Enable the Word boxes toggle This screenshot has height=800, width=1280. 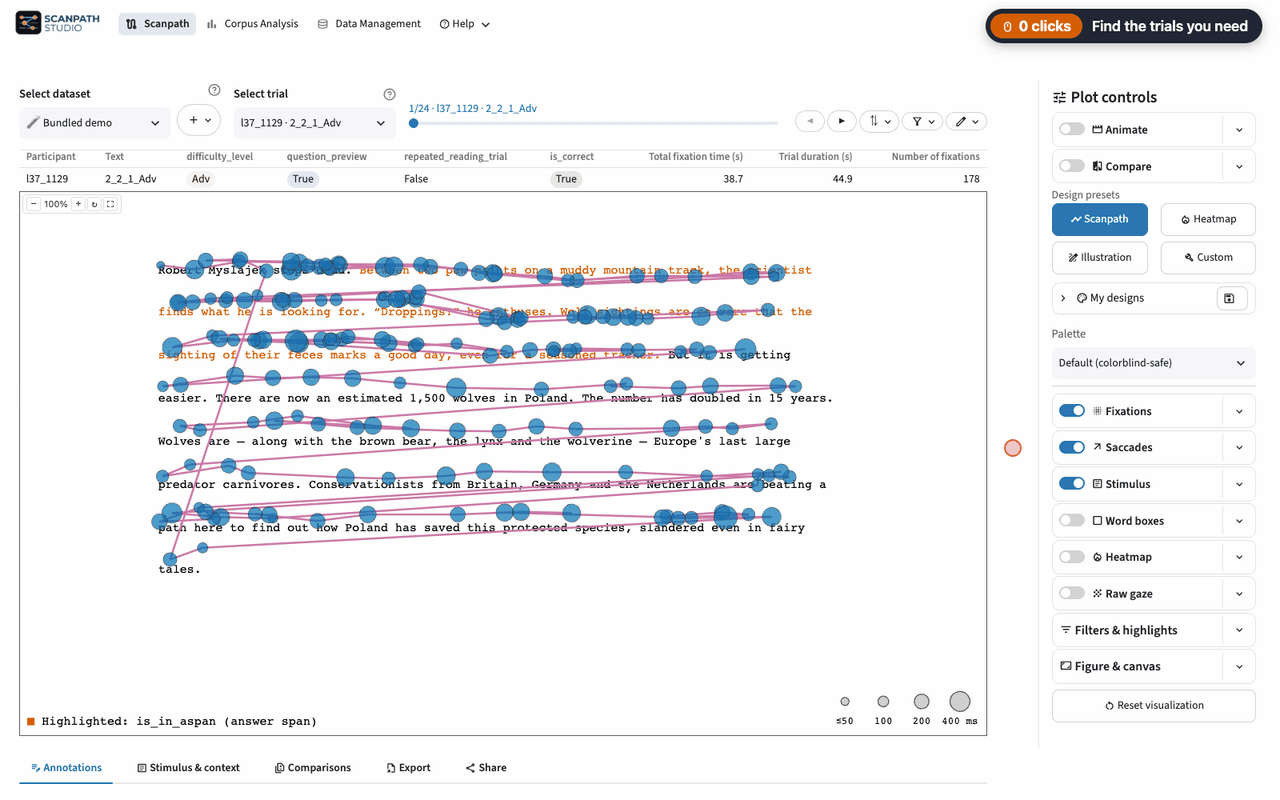tap(1072, 520)
